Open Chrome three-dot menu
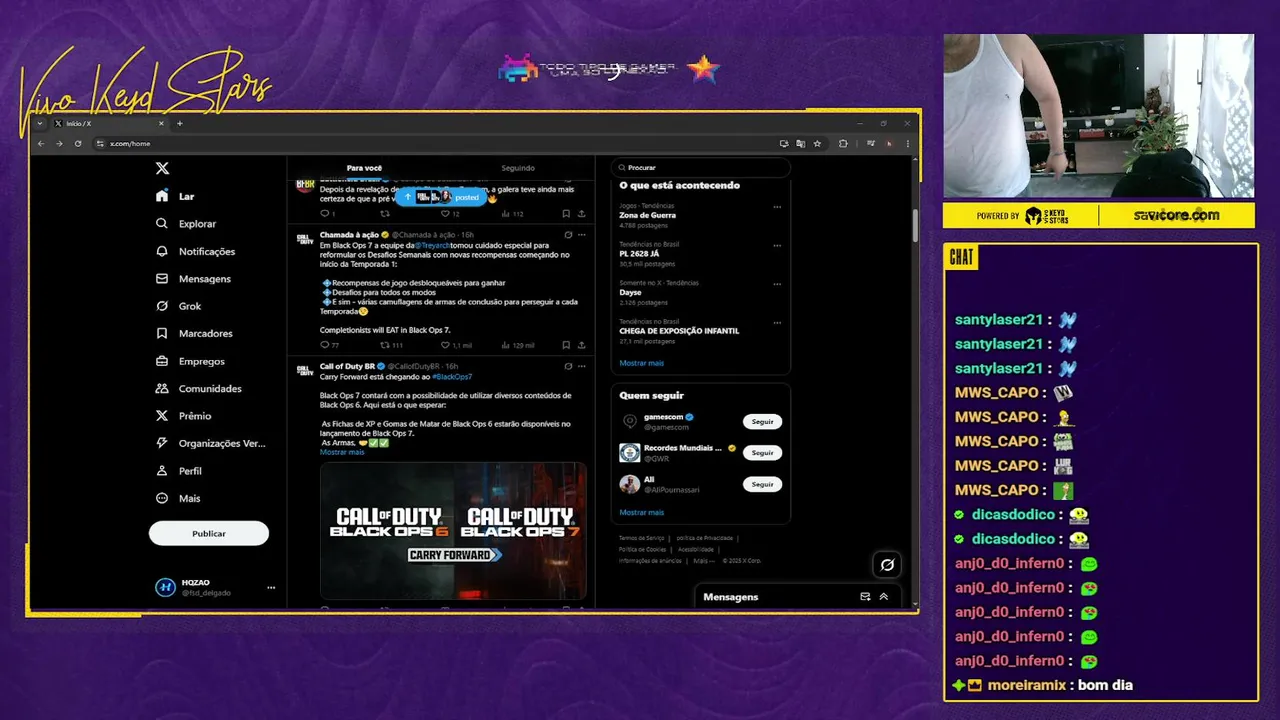The height and width of the screenshot is (720, 1280). [908, 144]
